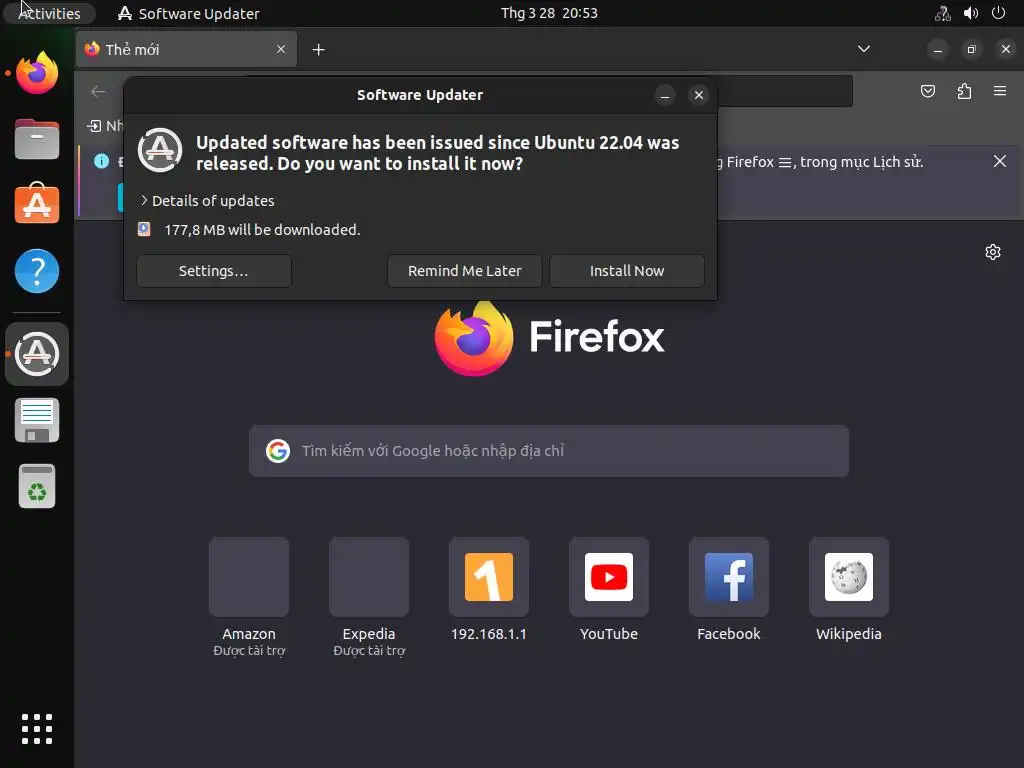Screen dimensions: 1024x768
Task: Show Applications grid in the dock
Action: coord(37,729)
